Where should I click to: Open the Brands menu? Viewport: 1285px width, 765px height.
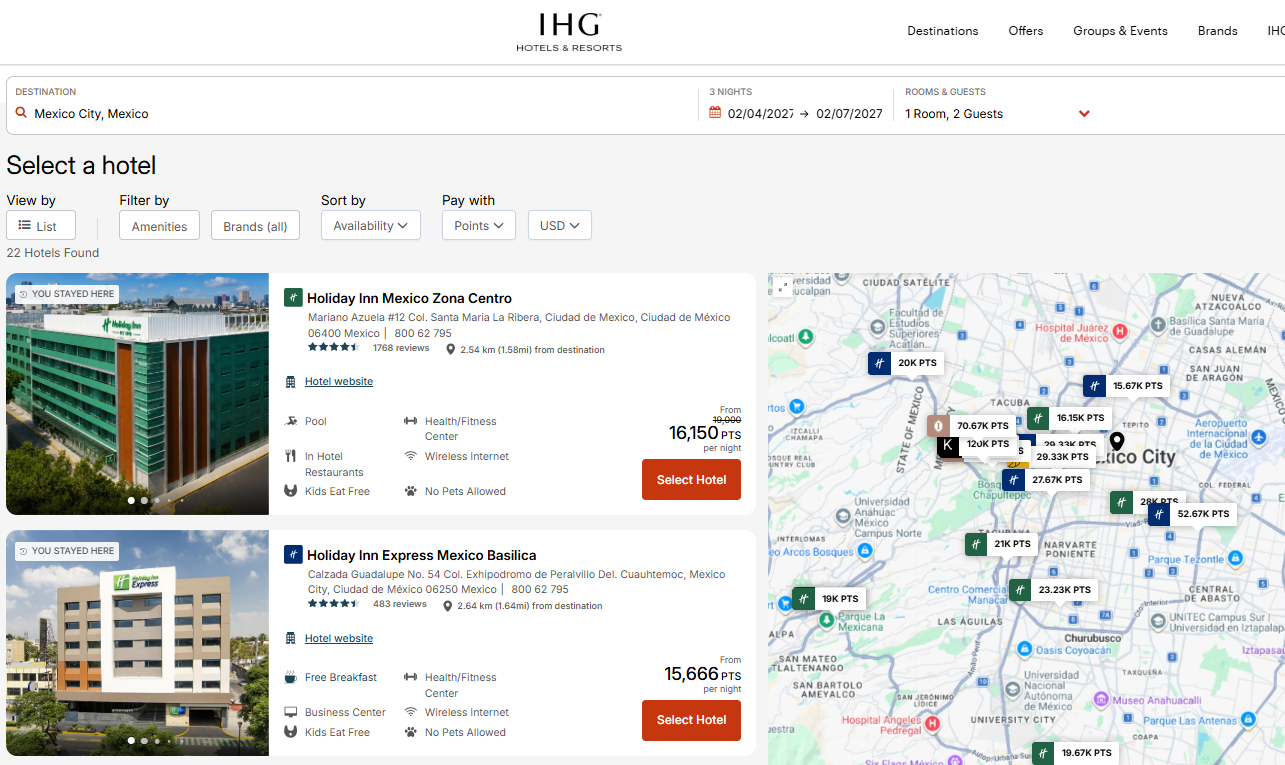1218,31
